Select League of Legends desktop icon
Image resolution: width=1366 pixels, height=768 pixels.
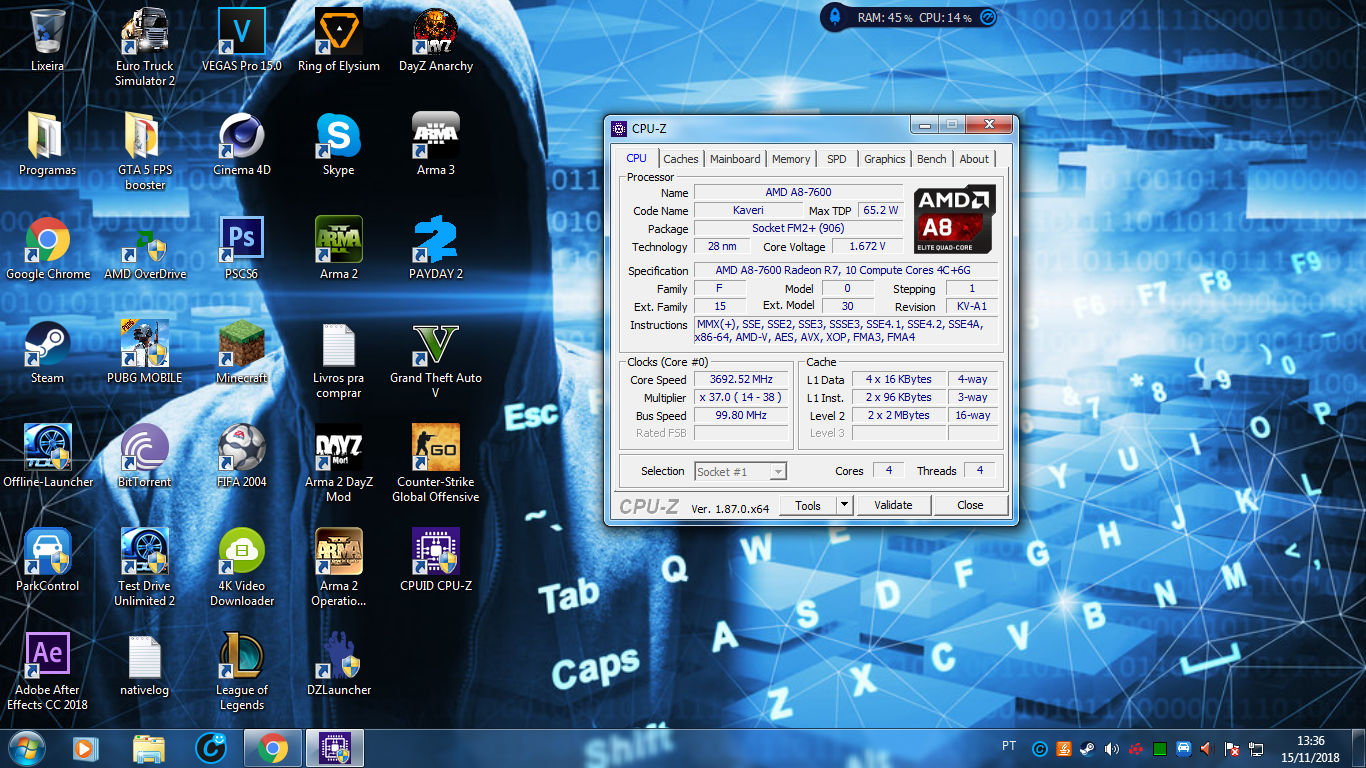(x=242, y=671)
